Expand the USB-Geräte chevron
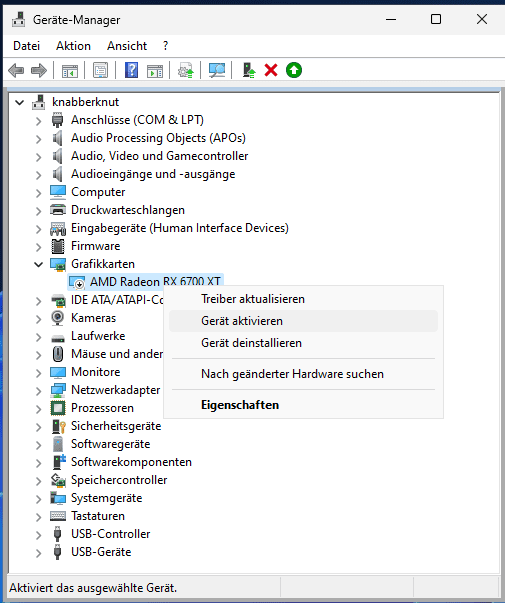The width and height of the screenshot is (505, 603). click(x=38, y=553)
